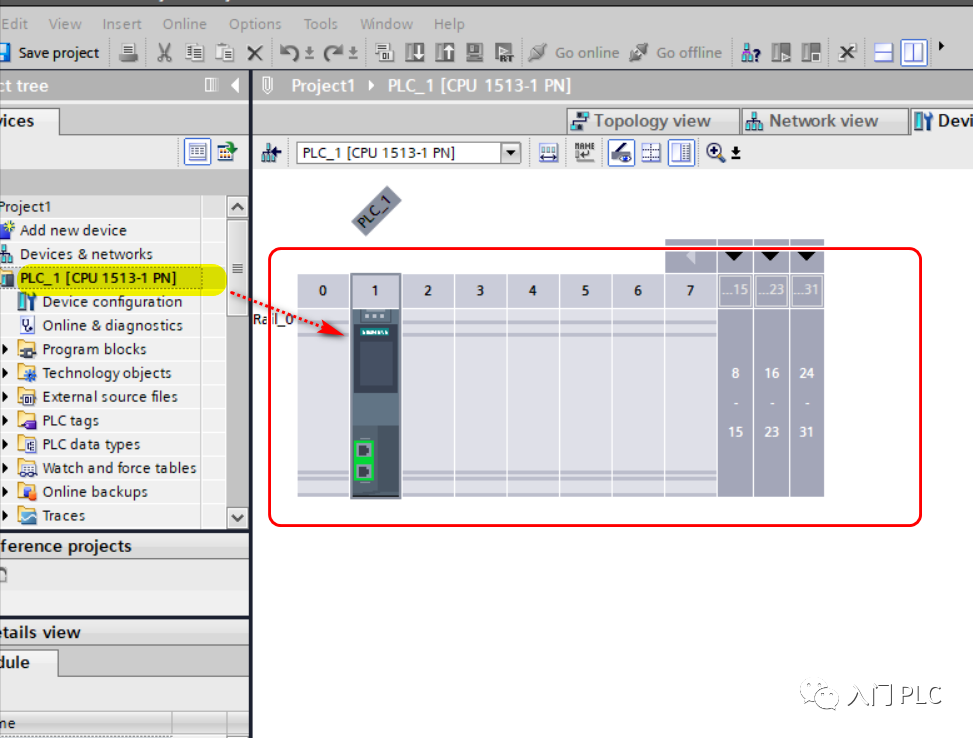Open the PLC_1 device selector dropdown
The height and width of the screenshot is (738, 973).
(511, 152)
